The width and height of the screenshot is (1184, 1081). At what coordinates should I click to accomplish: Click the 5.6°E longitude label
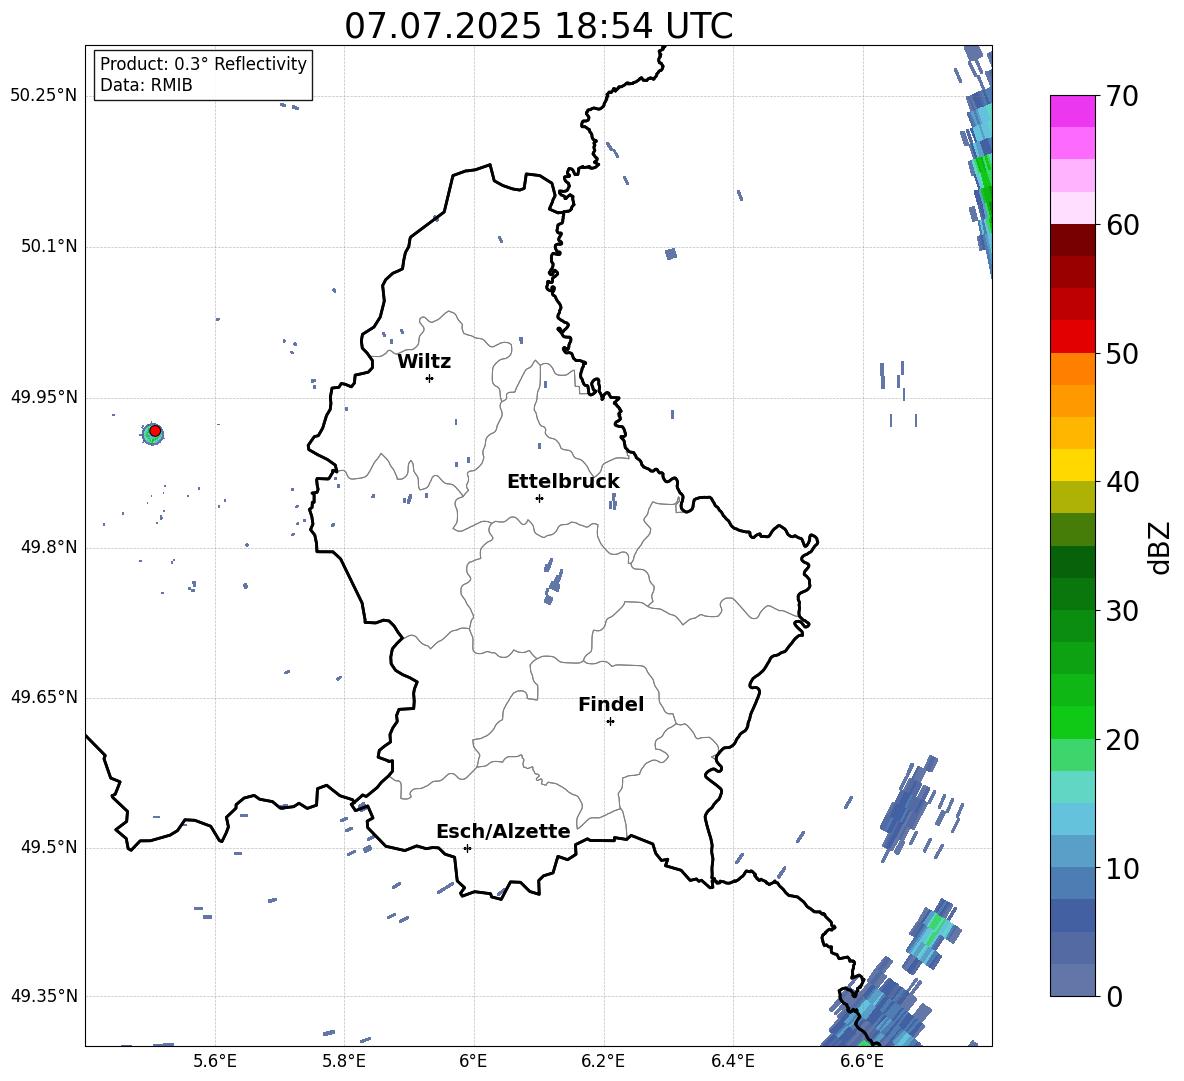(x=215, y=1061)
